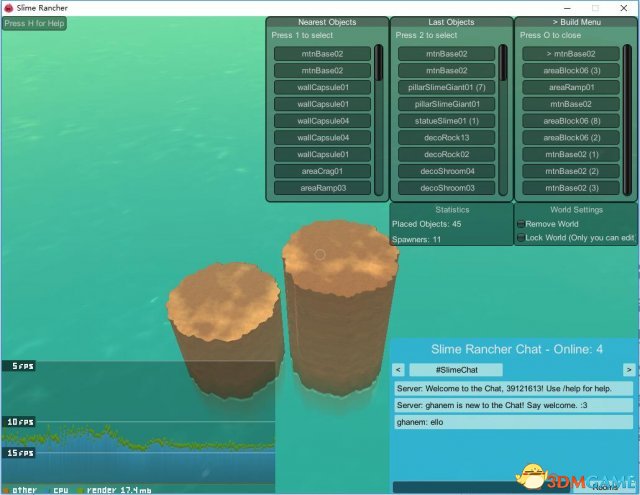Click the 'Placed Objects: 45' statistic
Screen dimensions: 640x495
[x=427, y=224]
